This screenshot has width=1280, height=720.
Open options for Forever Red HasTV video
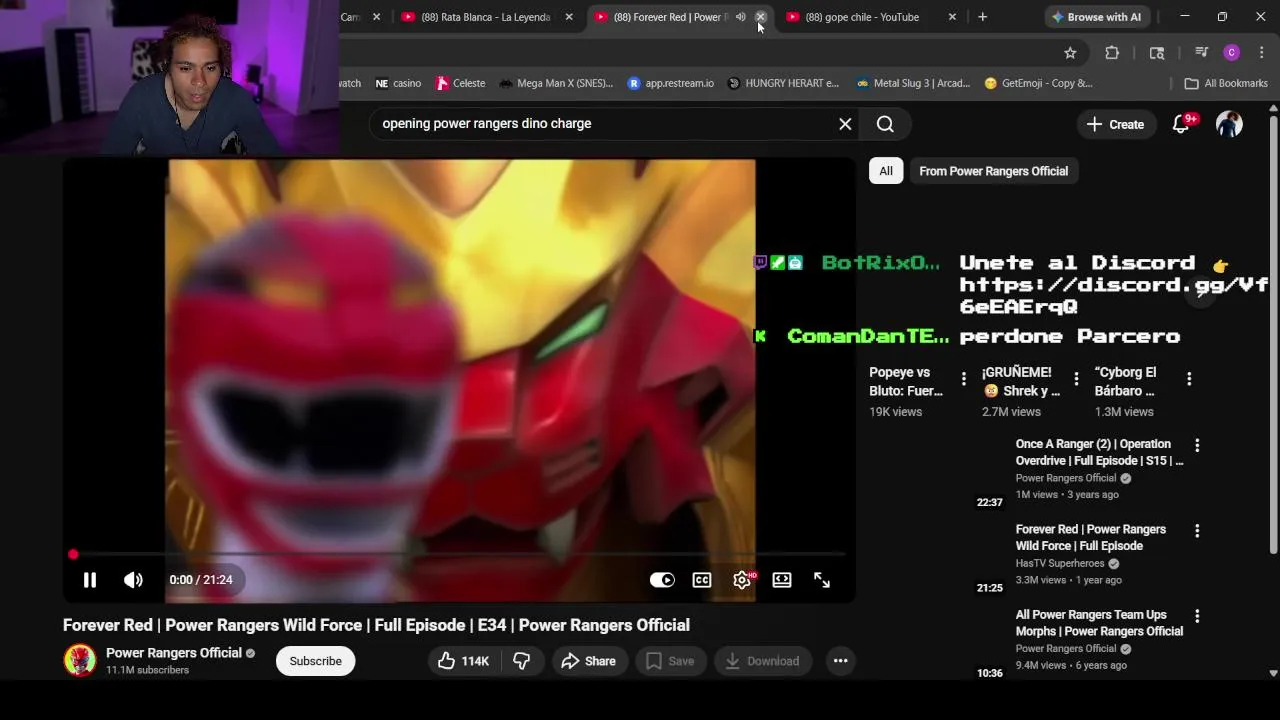[x=1197, y=531]
